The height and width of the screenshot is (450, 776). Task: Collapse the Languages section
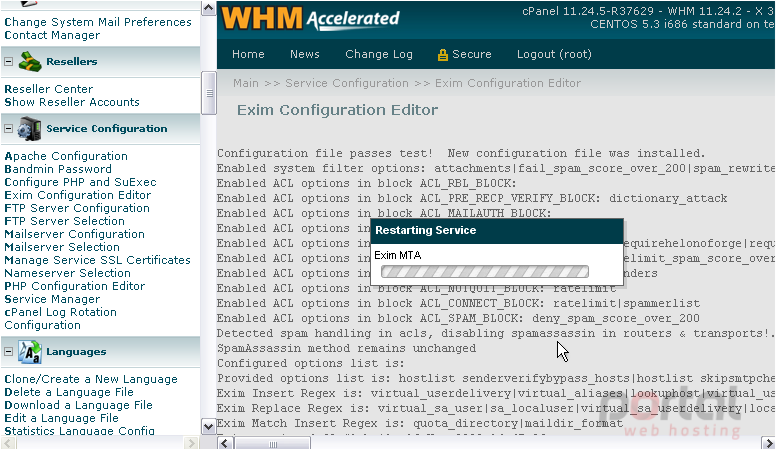click(x=8, y=351)
